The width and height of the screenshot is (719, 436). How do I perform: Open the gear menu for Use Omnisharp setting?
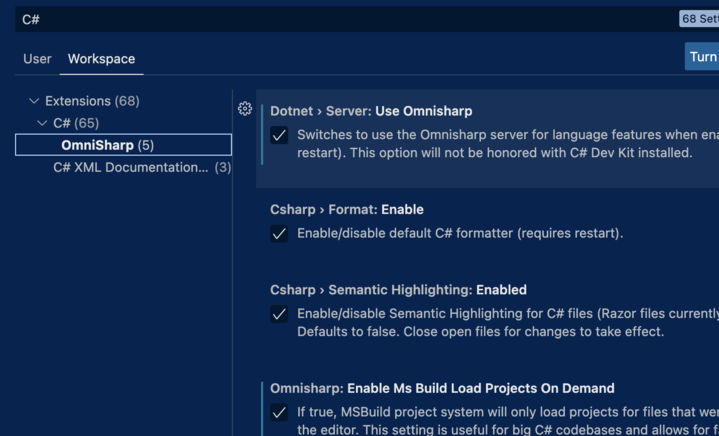click(245, 109)
